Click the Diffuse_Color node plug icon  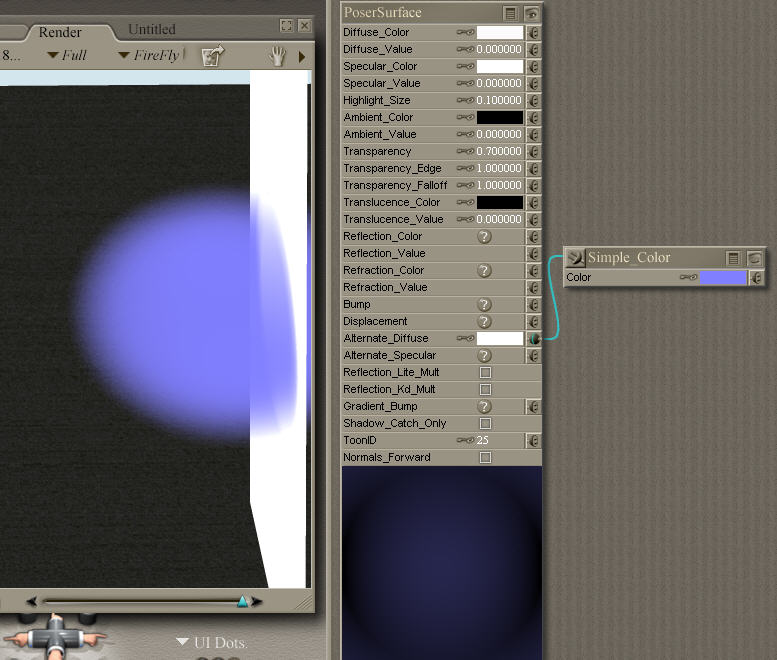[533, 33]
